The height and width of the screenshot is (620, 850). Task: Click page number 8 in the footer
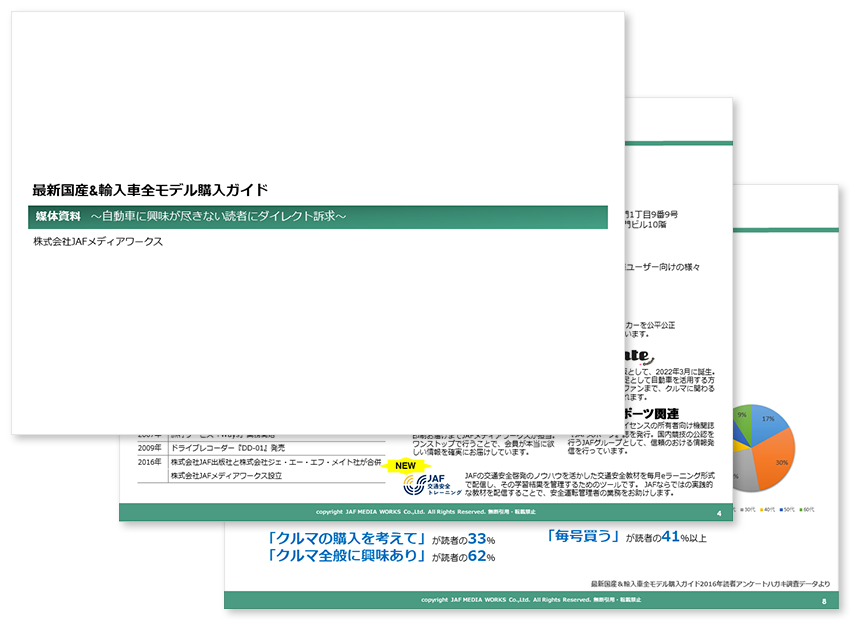coord(824,601)
